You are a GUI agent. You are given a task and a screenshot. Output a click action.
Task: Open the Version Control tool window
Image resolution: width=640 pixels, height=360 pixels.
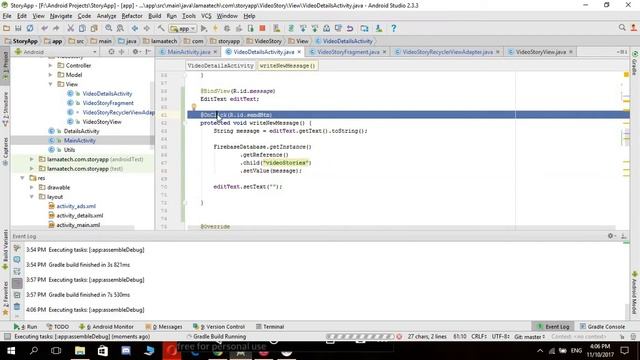(x=219, y=327)
